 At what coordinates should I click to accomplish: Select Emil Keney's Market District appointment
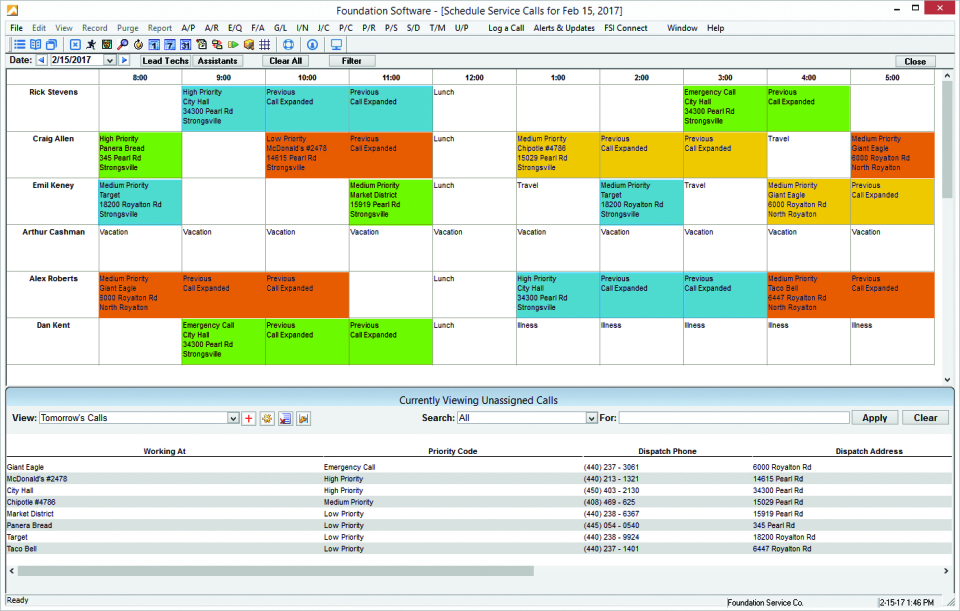pyautogui.click(x=391, y=201)
